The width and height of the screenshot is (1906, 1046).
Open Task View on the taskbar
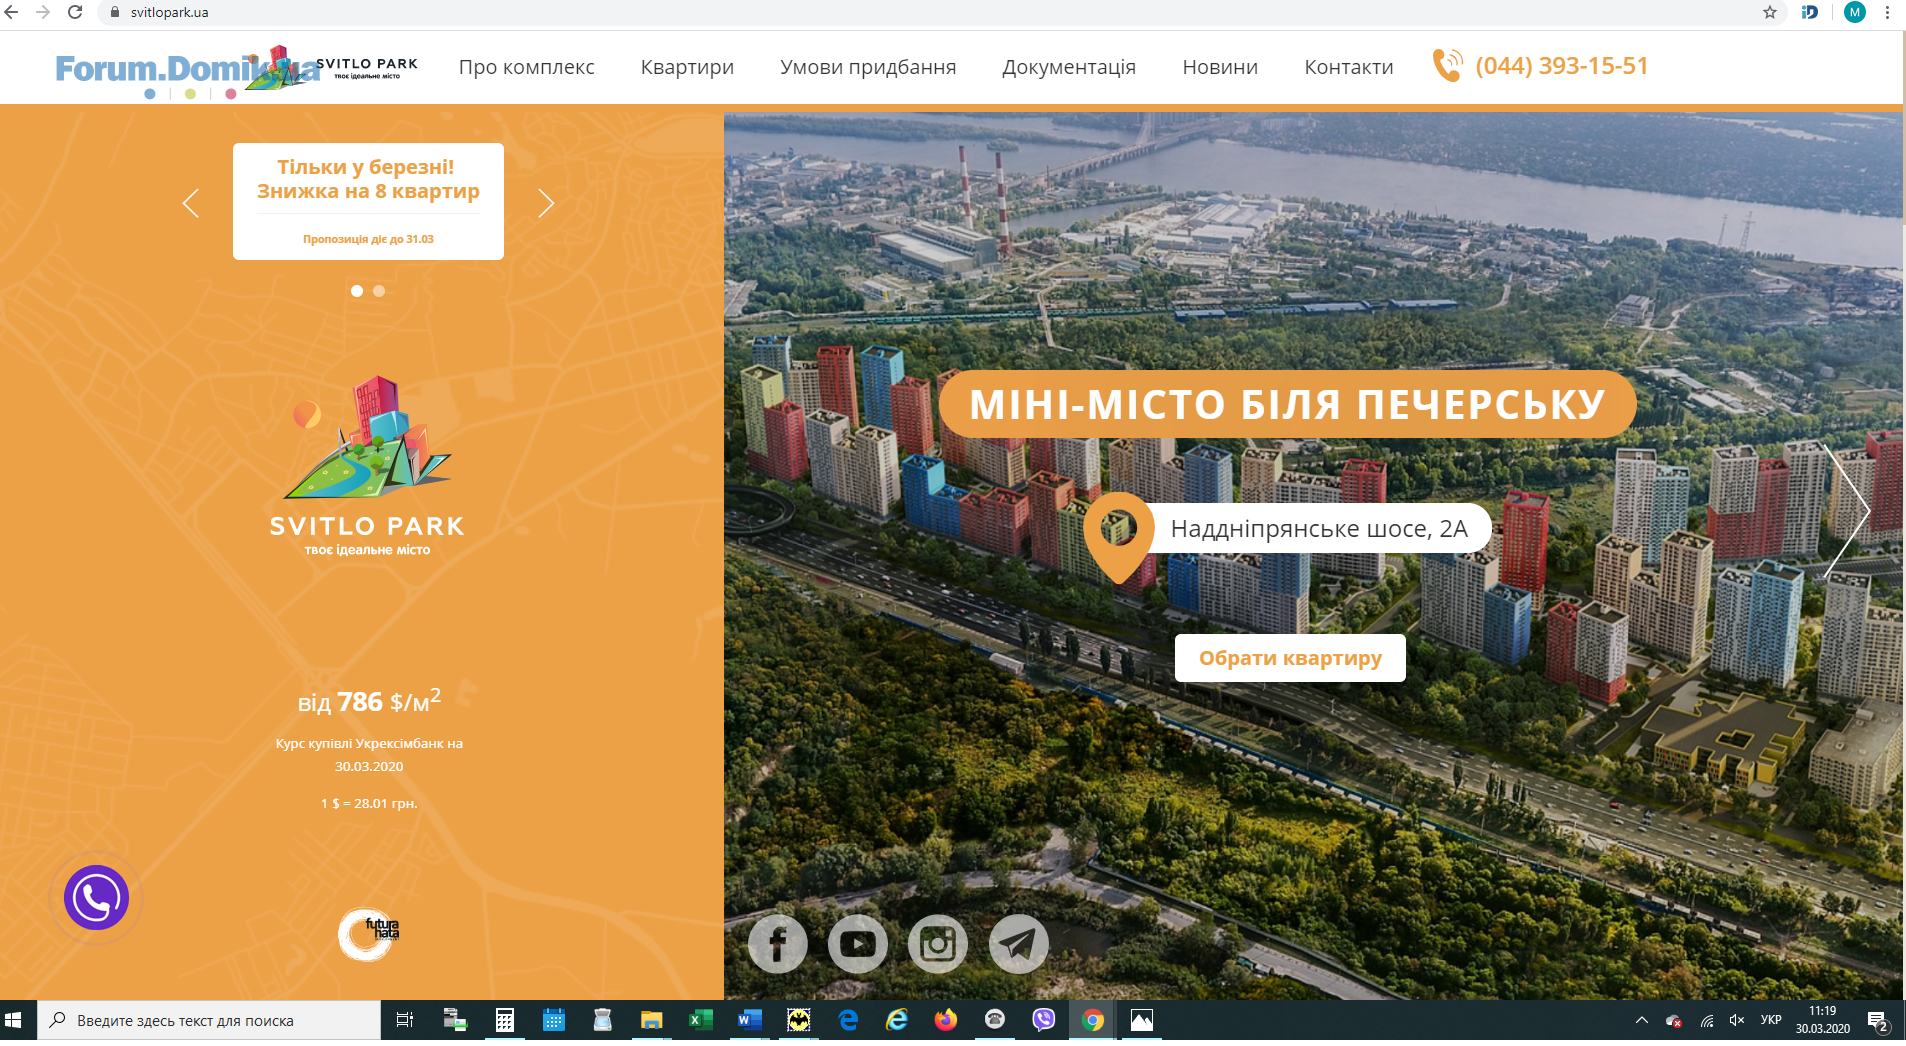[x=405, y=1020]
